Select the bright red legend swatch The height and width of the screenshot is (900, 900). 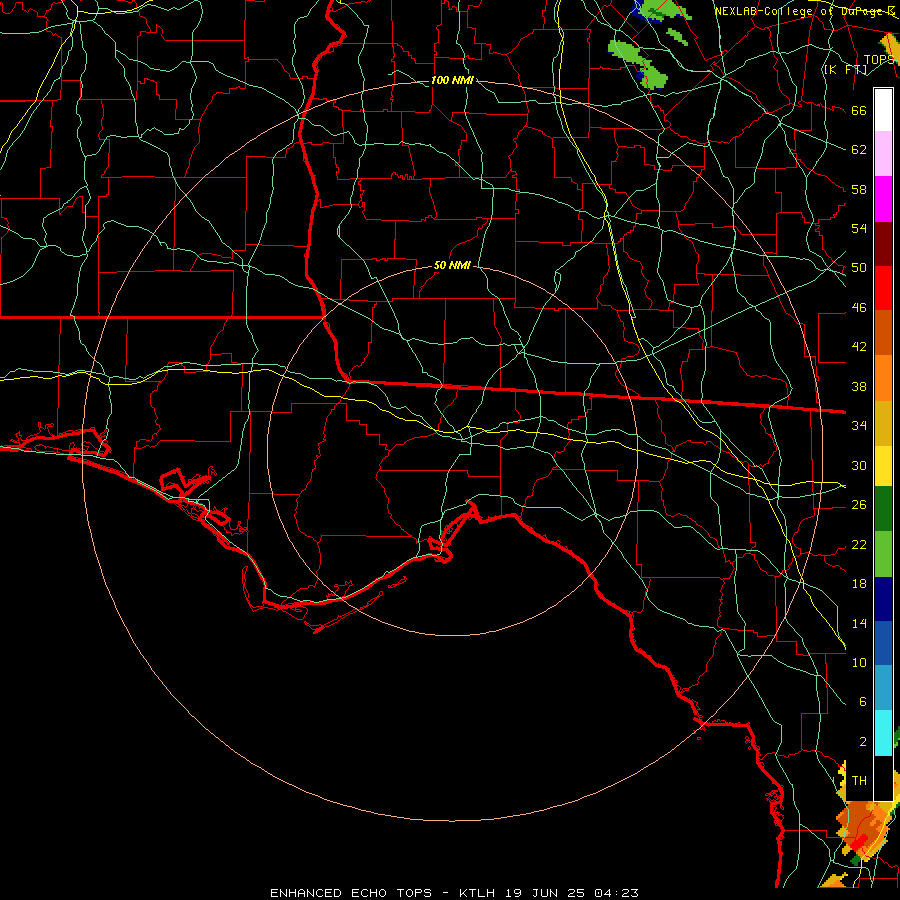pos(883,288)
